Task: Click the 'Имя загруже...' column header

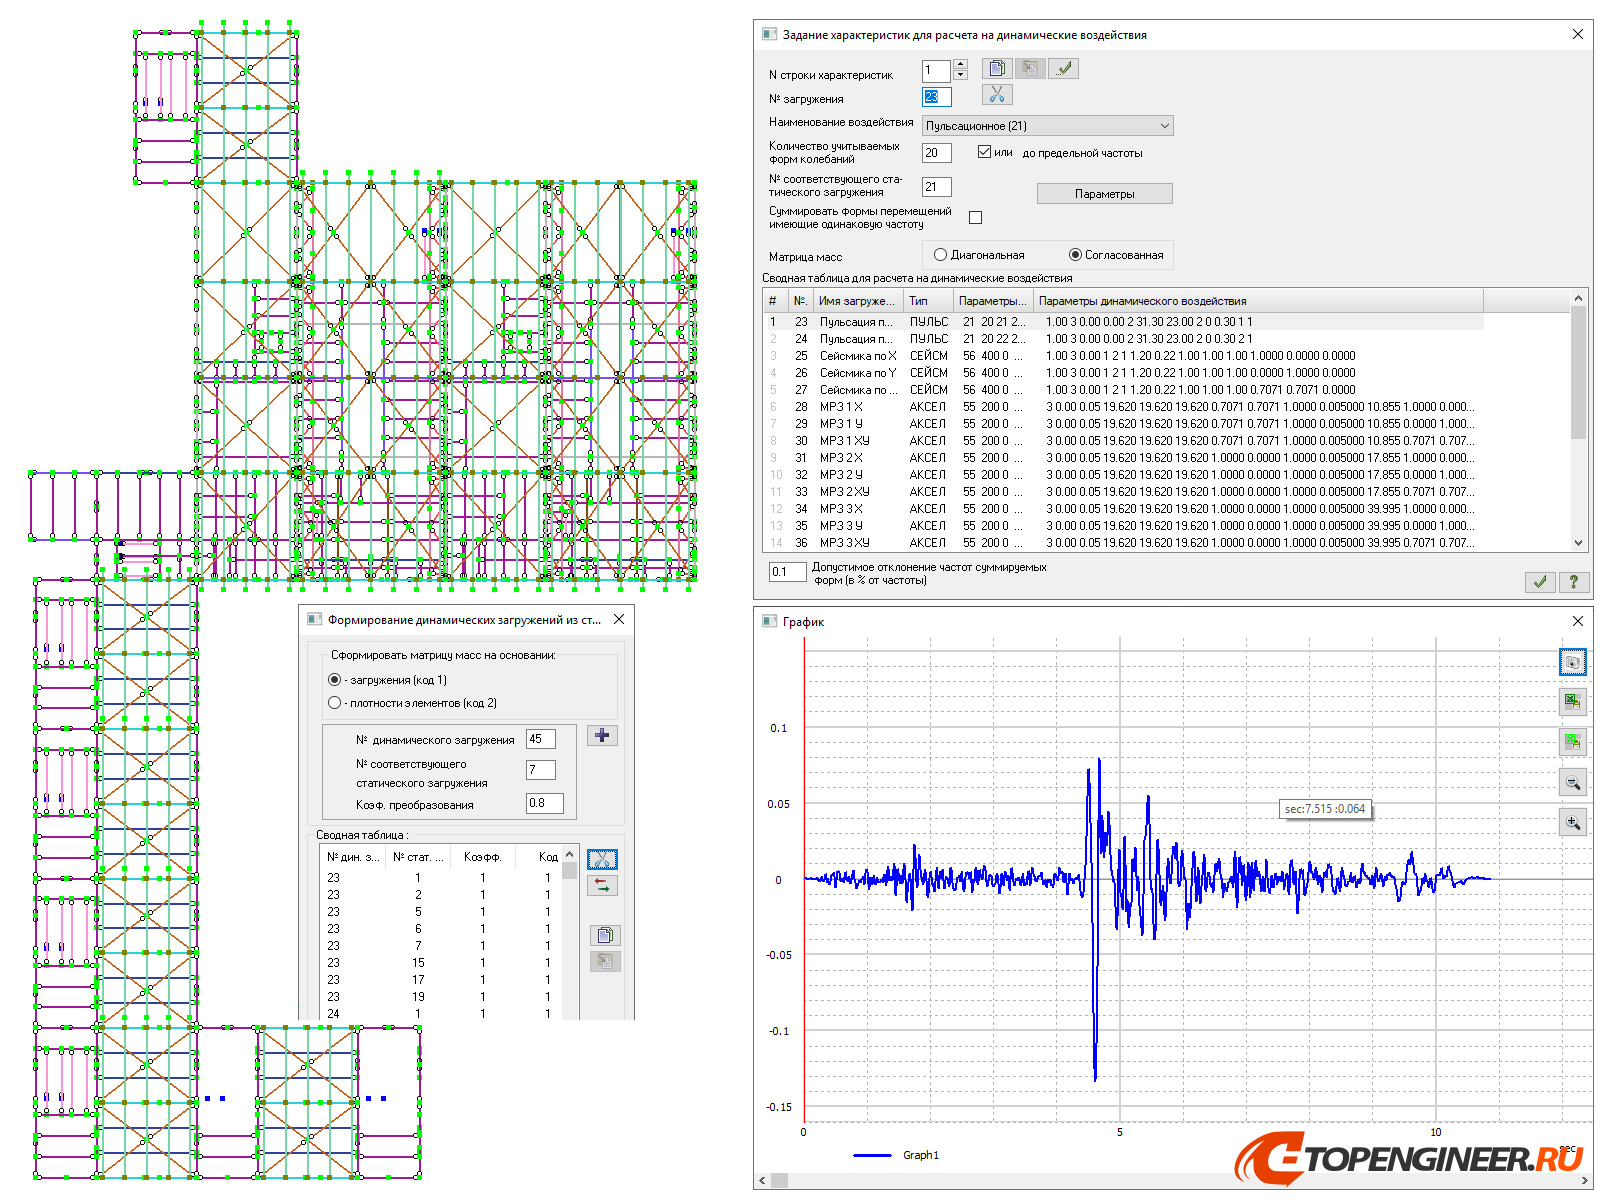Action: (x=858, y=301)
